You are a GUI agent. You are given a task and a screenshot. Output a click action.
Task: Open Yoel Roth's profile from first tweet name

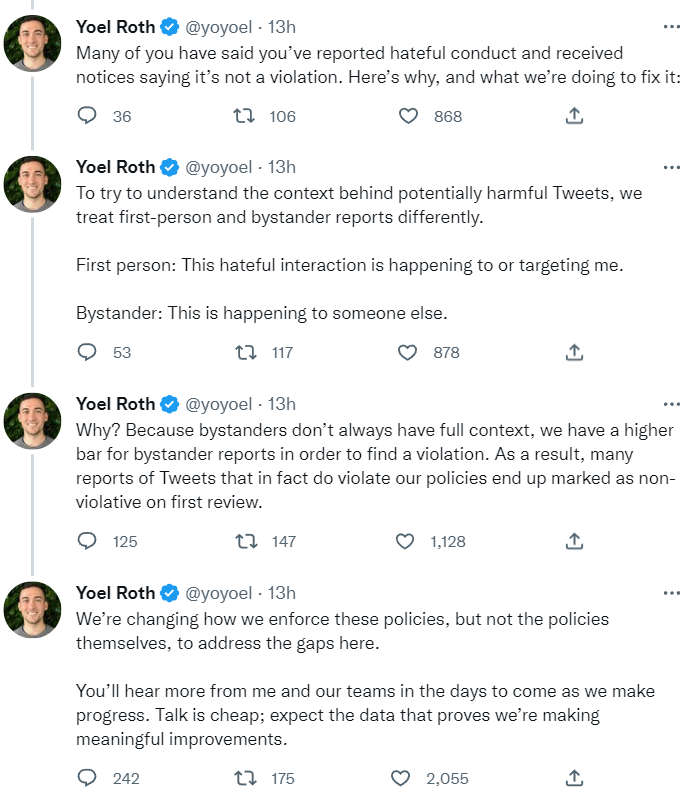click(x=116, y=27)
